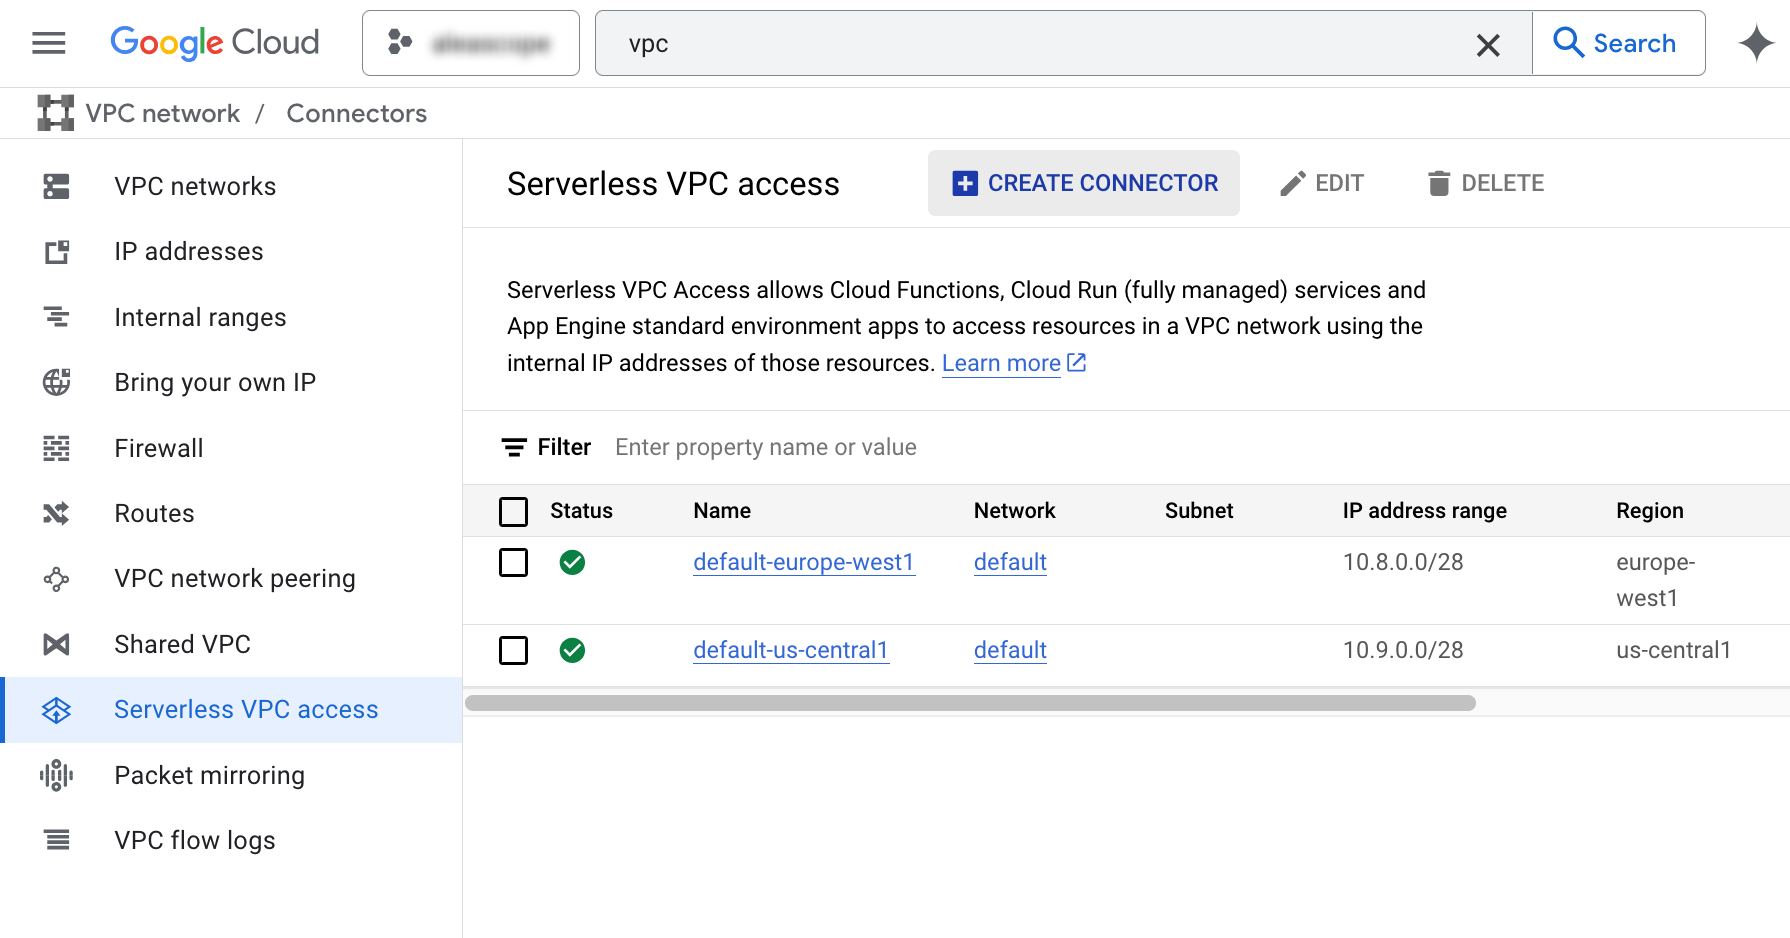Screen dimensions: 1790x938
Task: Click the horizontal table scrollbar
Action: click(x=970, y=703)
